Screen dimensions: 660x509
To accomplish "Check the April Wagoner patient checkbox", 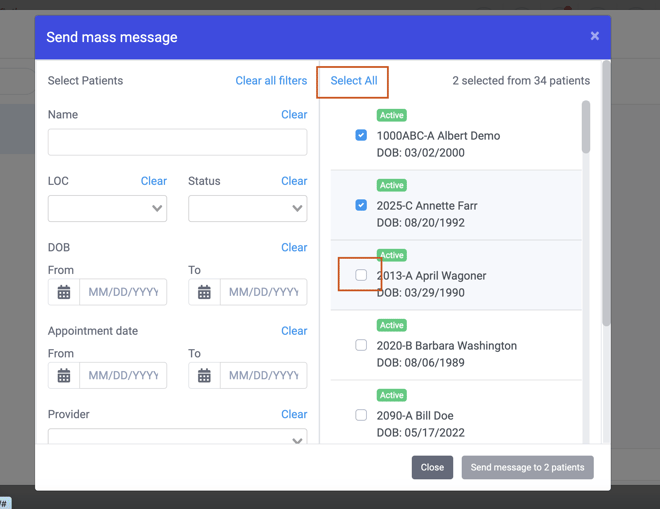I will 361,275.
